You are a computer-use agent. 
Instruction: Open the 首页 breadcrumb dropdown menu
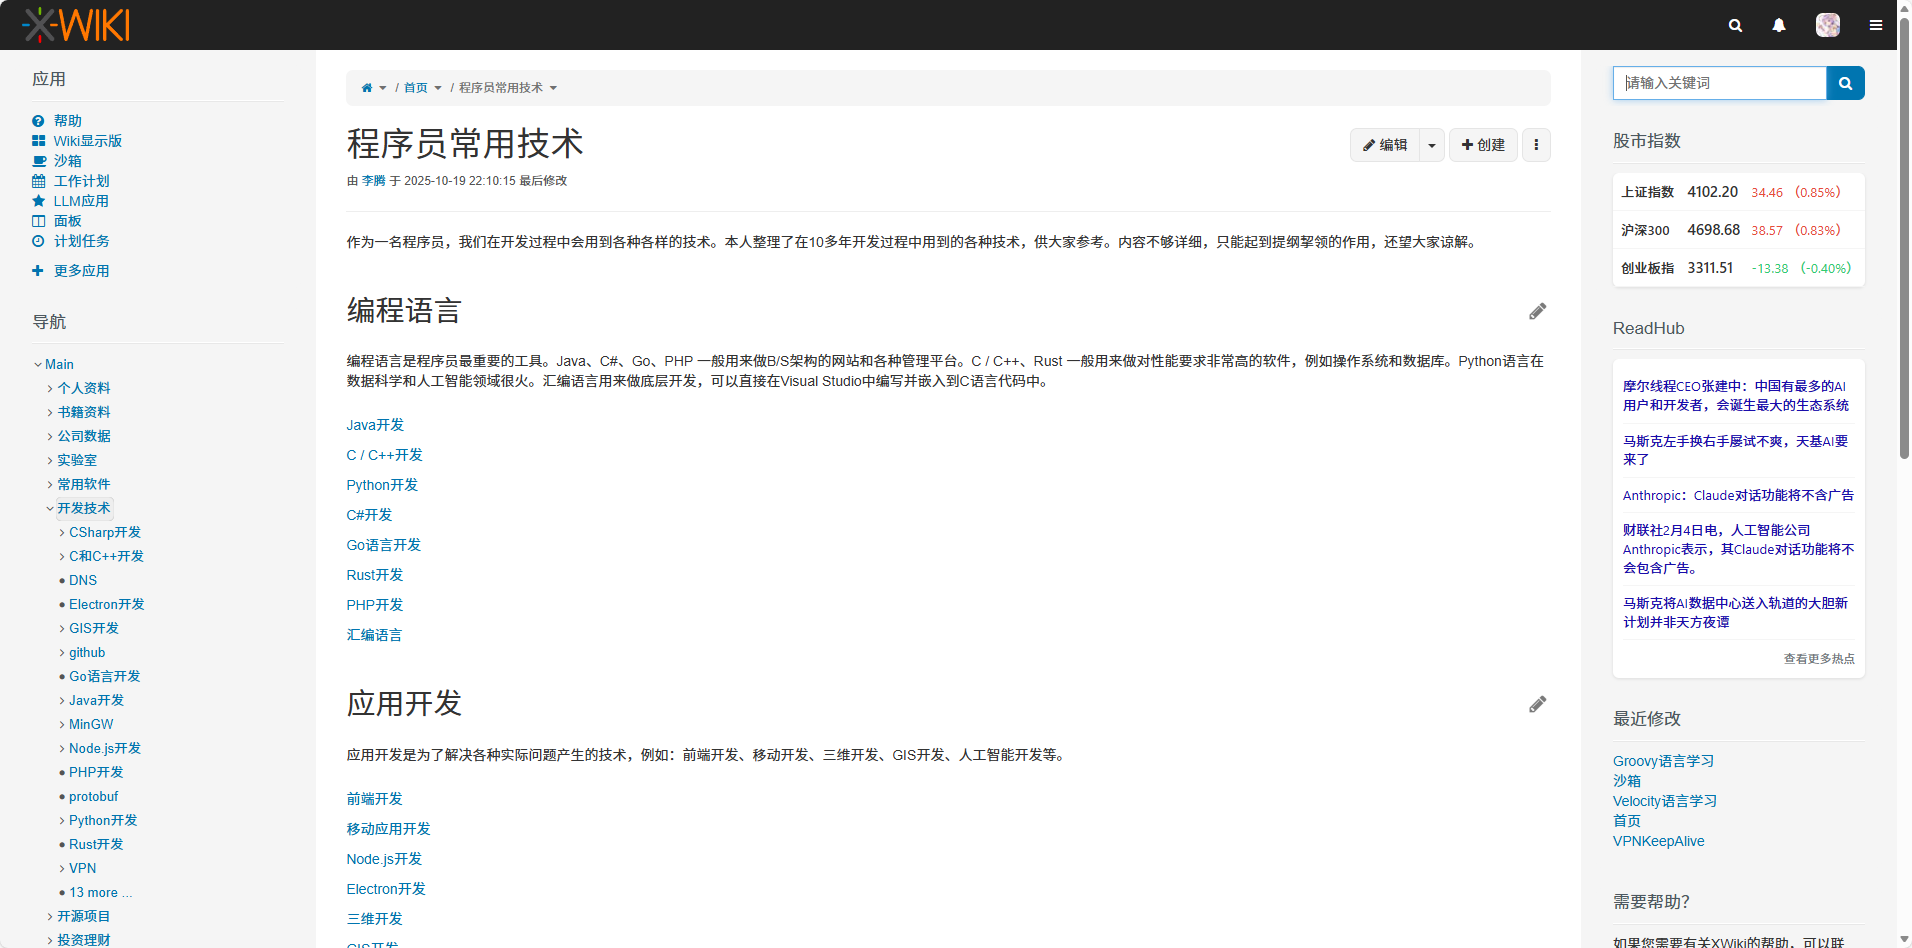pyautogui.click(x=437, y=88)
